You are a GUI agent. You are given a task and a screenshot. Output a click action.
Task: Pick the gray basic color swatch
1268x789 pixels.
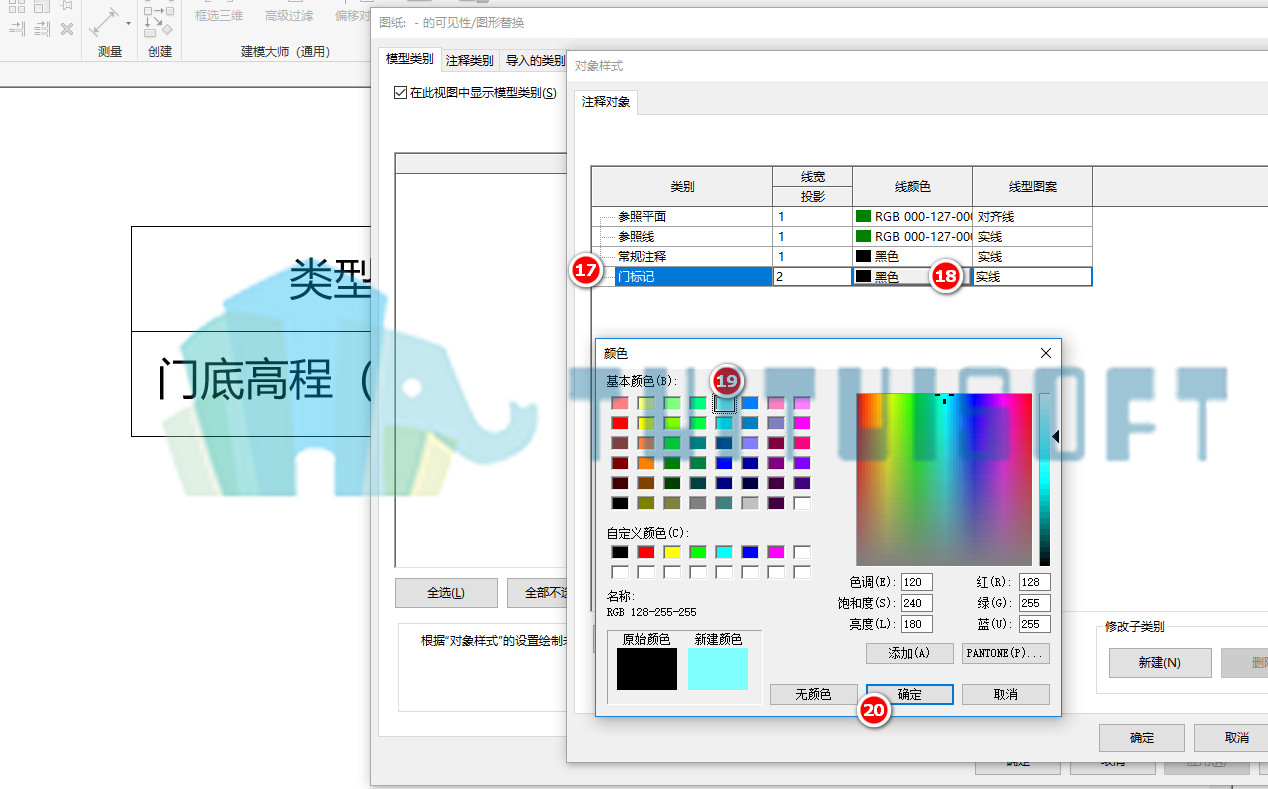698,503
